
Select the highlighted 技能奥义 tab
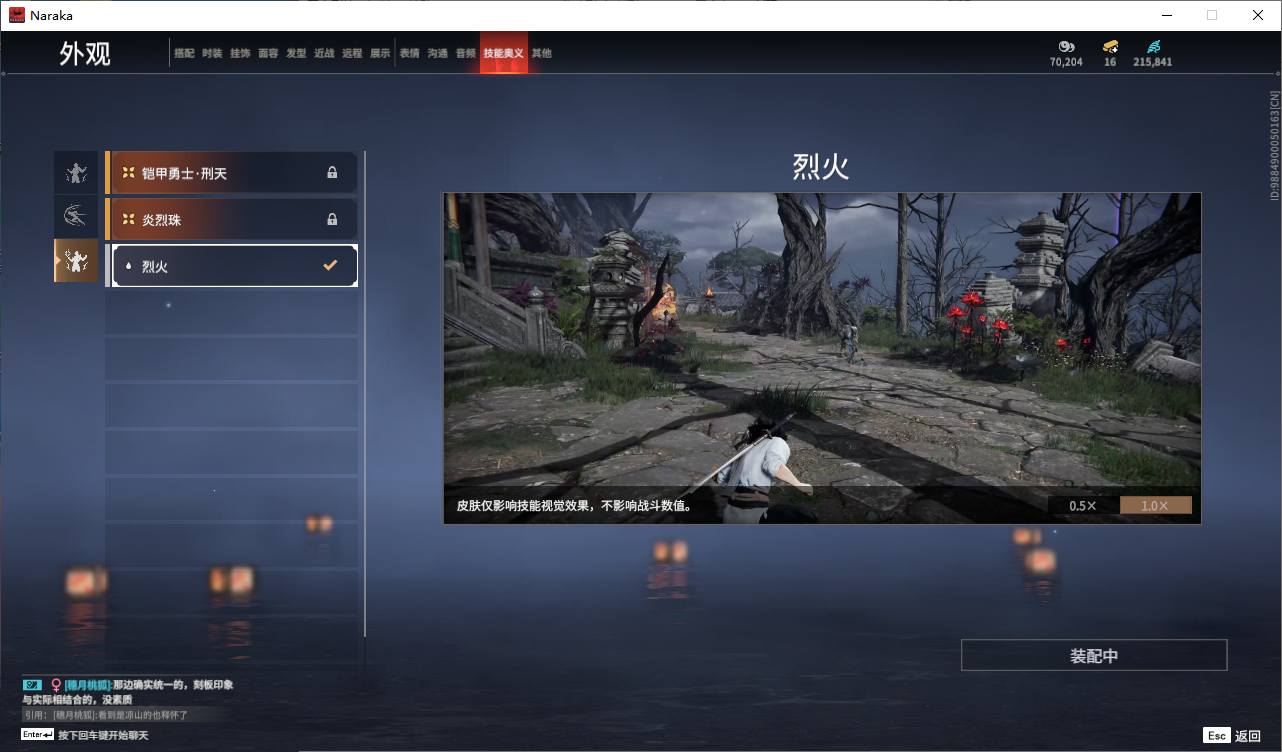click(x=503, y=53)
